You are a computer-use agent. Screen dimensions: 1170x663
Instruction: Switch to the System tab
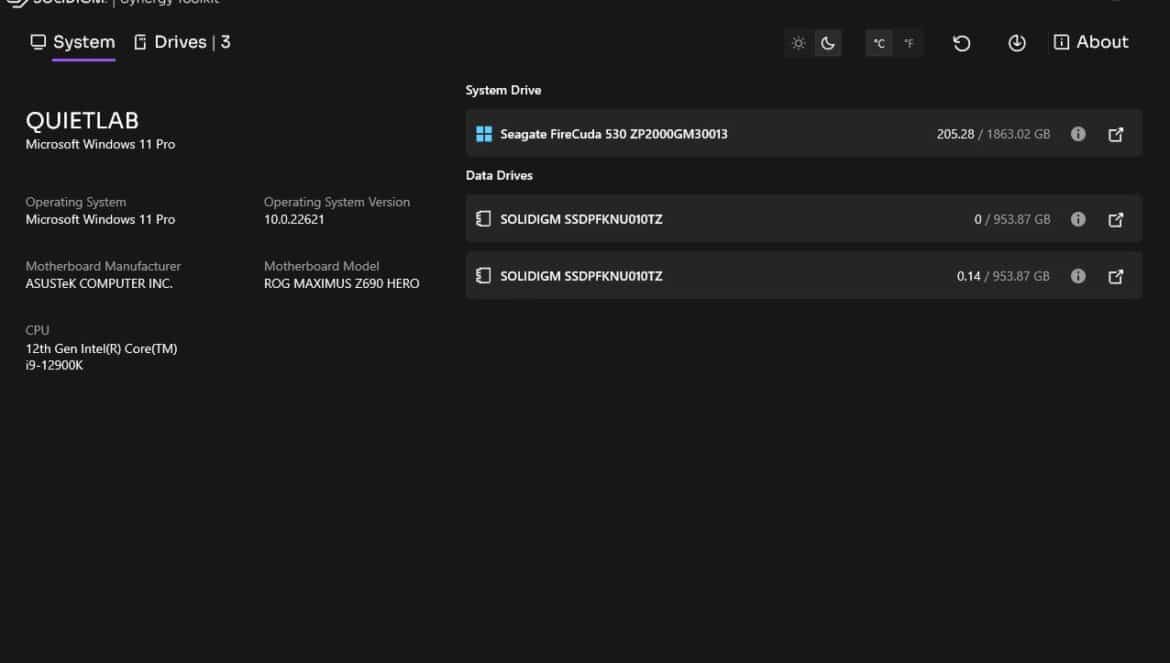click(72, 43)
